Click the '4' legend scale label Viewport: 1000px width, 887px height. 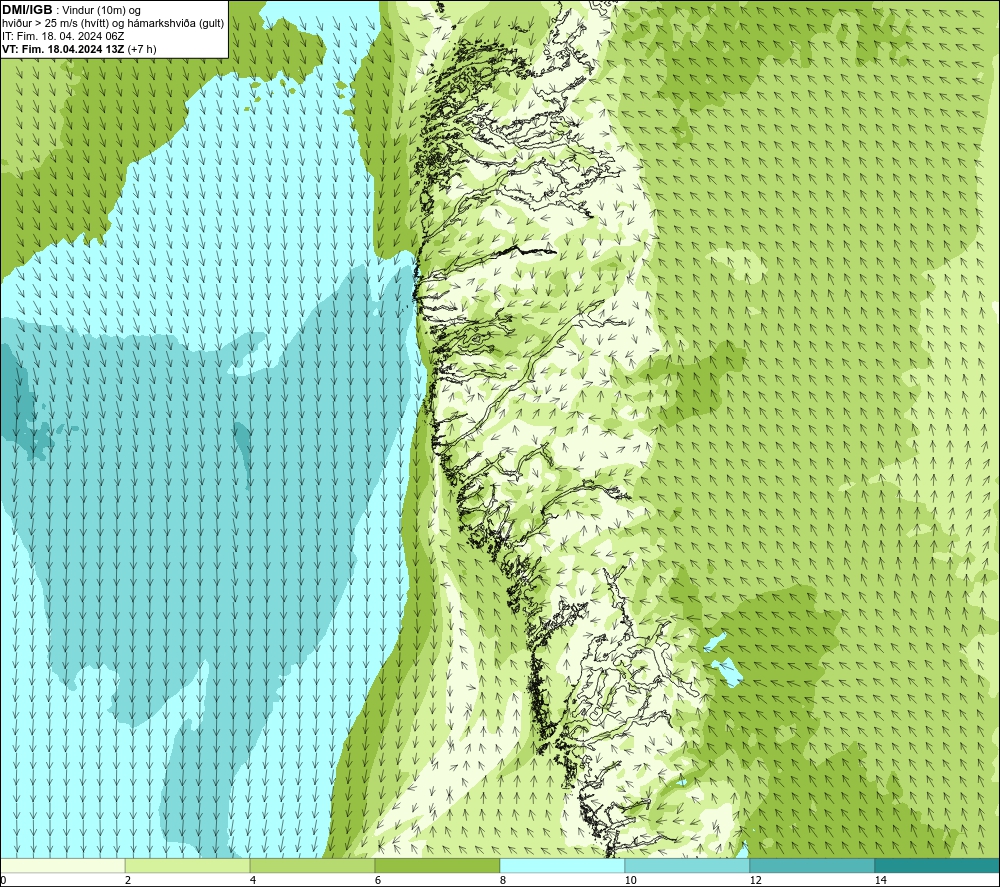click(x=253, y=881)
